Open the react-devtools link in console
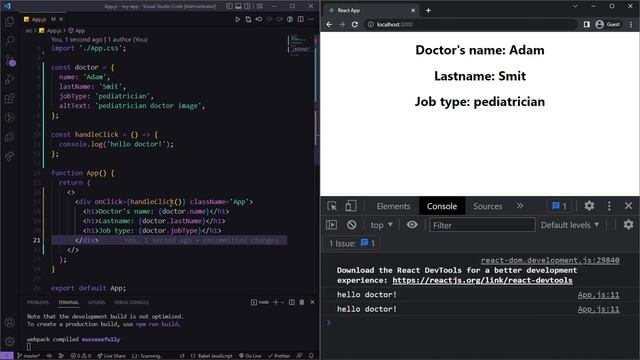Image resolution: width=640 pixels, height=360 pixels. point(482,280)
